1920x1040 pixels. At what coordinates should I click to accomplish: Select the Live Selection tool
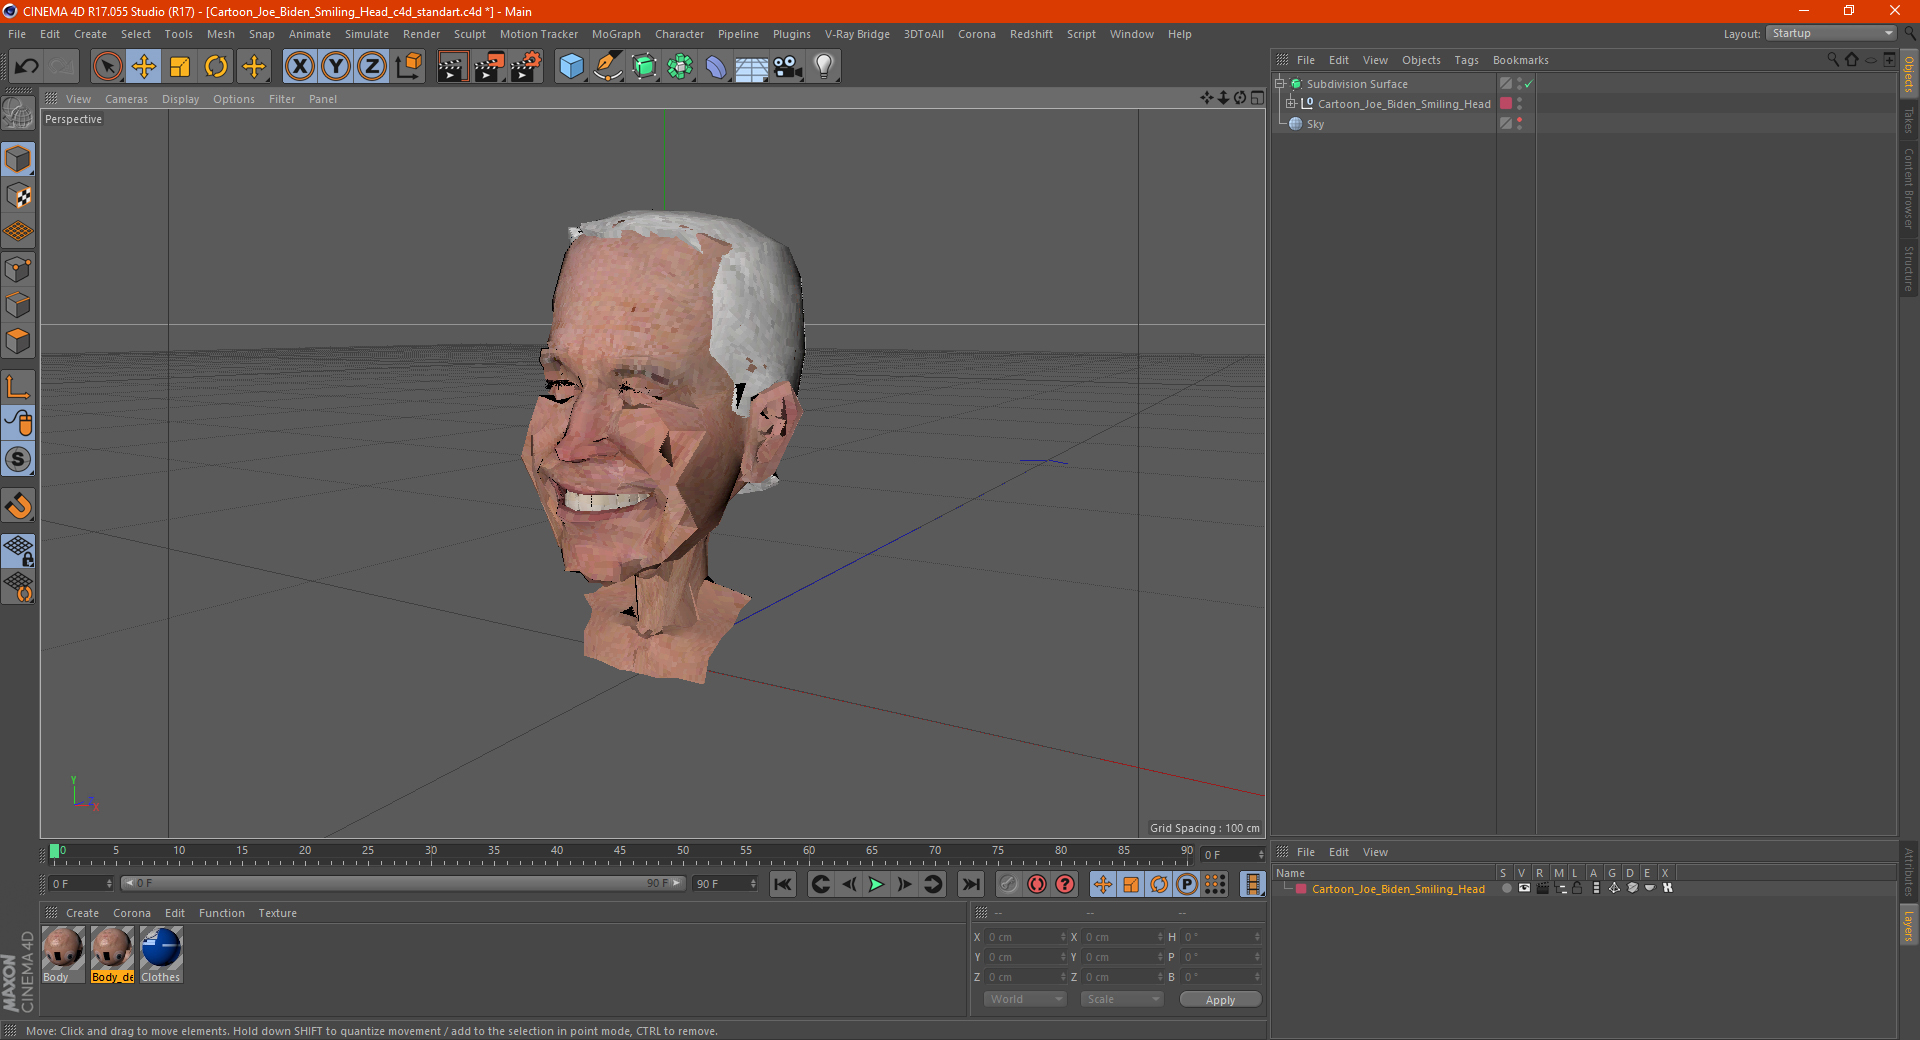(x=107, y=67)
